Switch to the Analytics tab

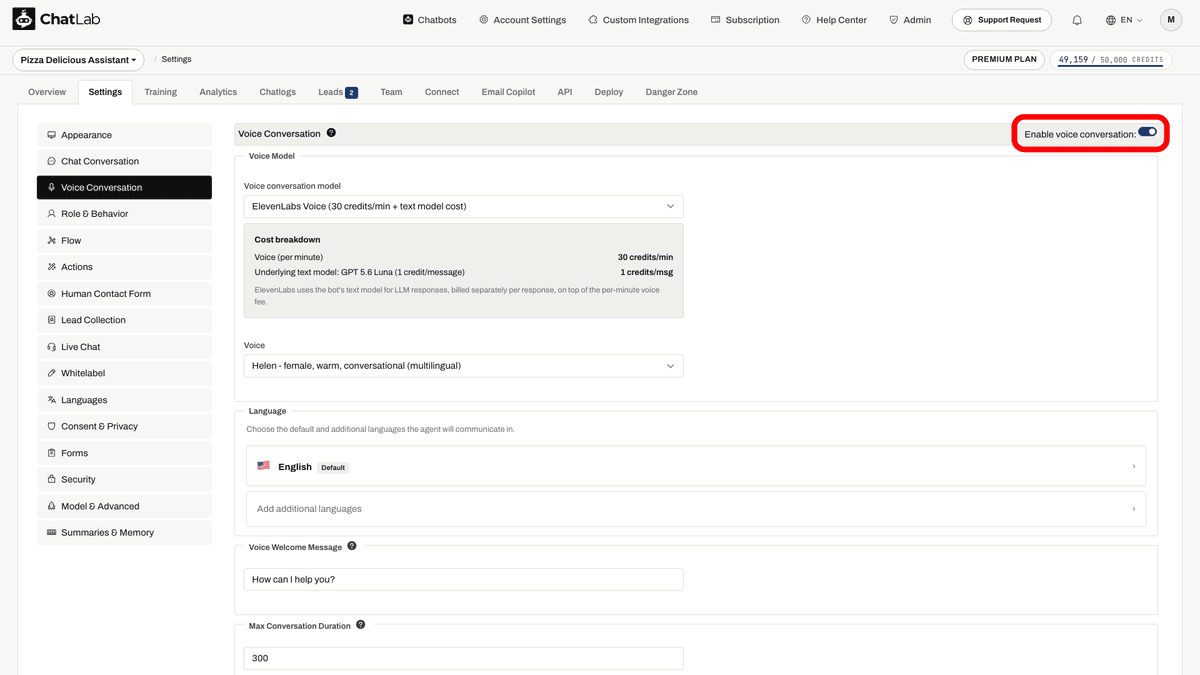point(218,92)
